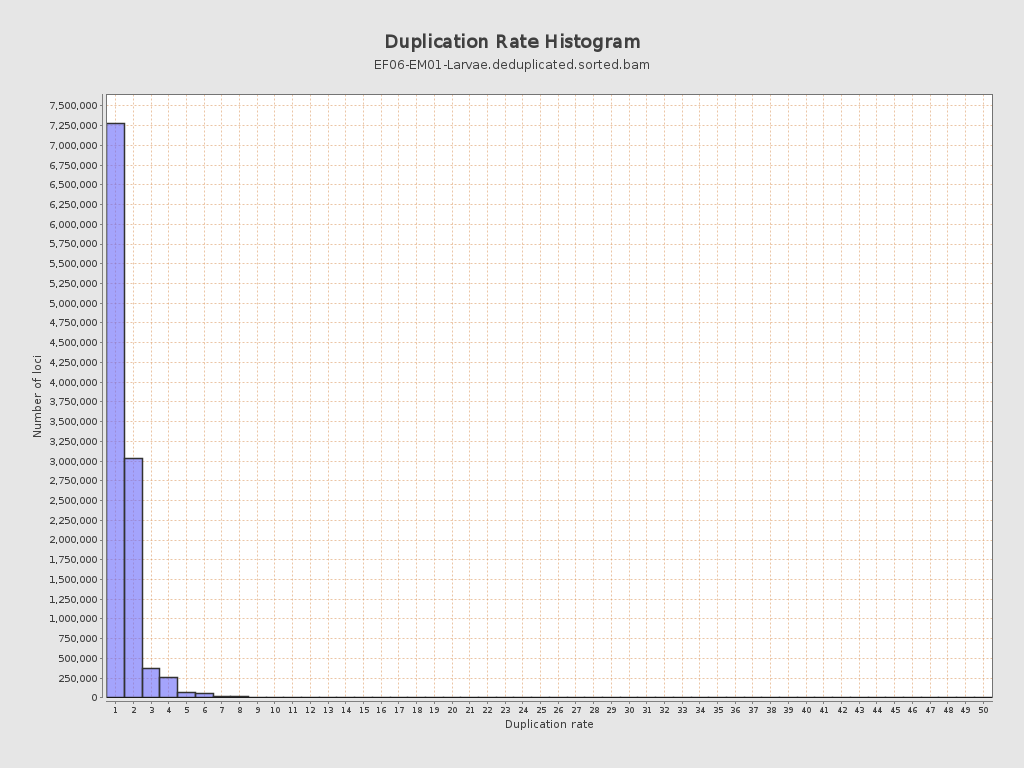Click the 2,000,000 y-axis tick label

(x=73, y=539)
